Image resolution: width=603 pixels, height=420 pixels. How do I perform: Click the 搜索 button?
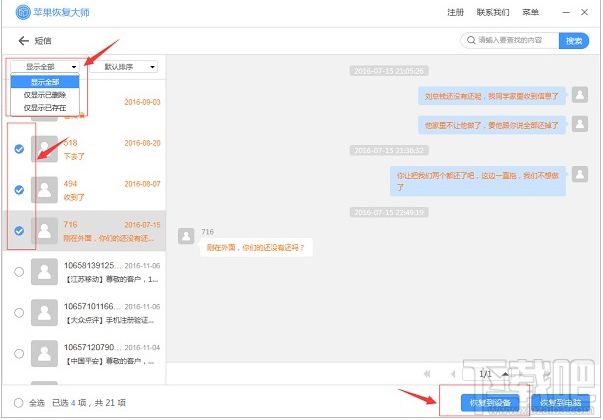(574, 40)
